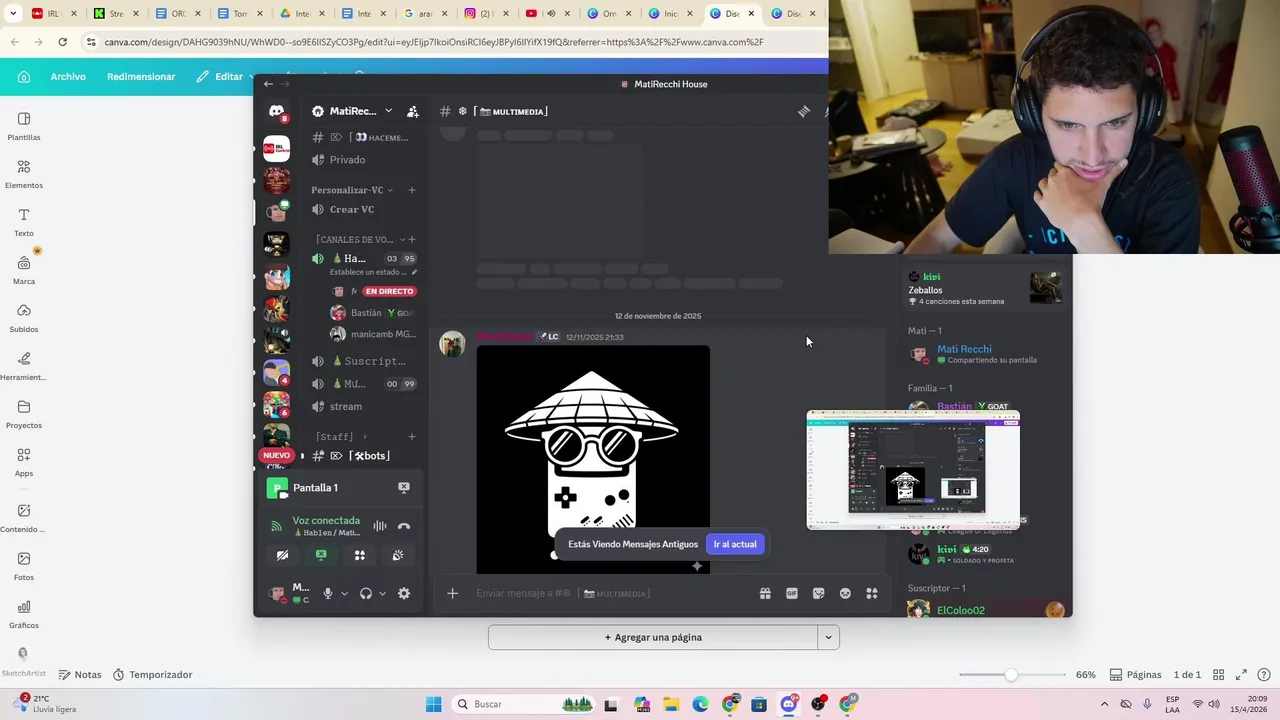Open Discord from Windows taskbar
The height and width of the screenshot is (720, 1280).
point(788,704)
